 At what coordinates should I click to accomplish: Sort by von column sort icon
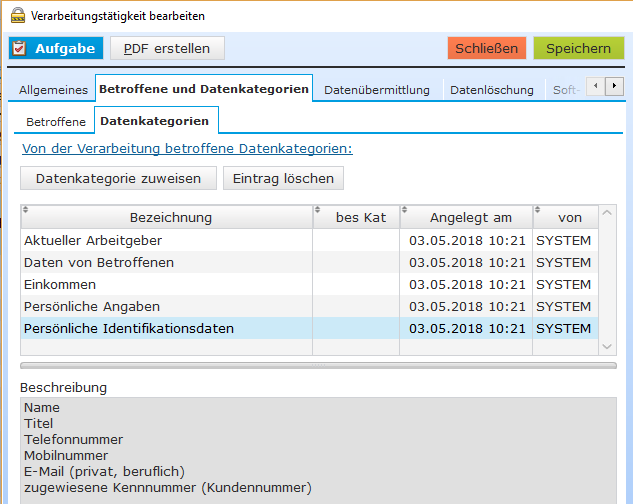coord(537,210)
